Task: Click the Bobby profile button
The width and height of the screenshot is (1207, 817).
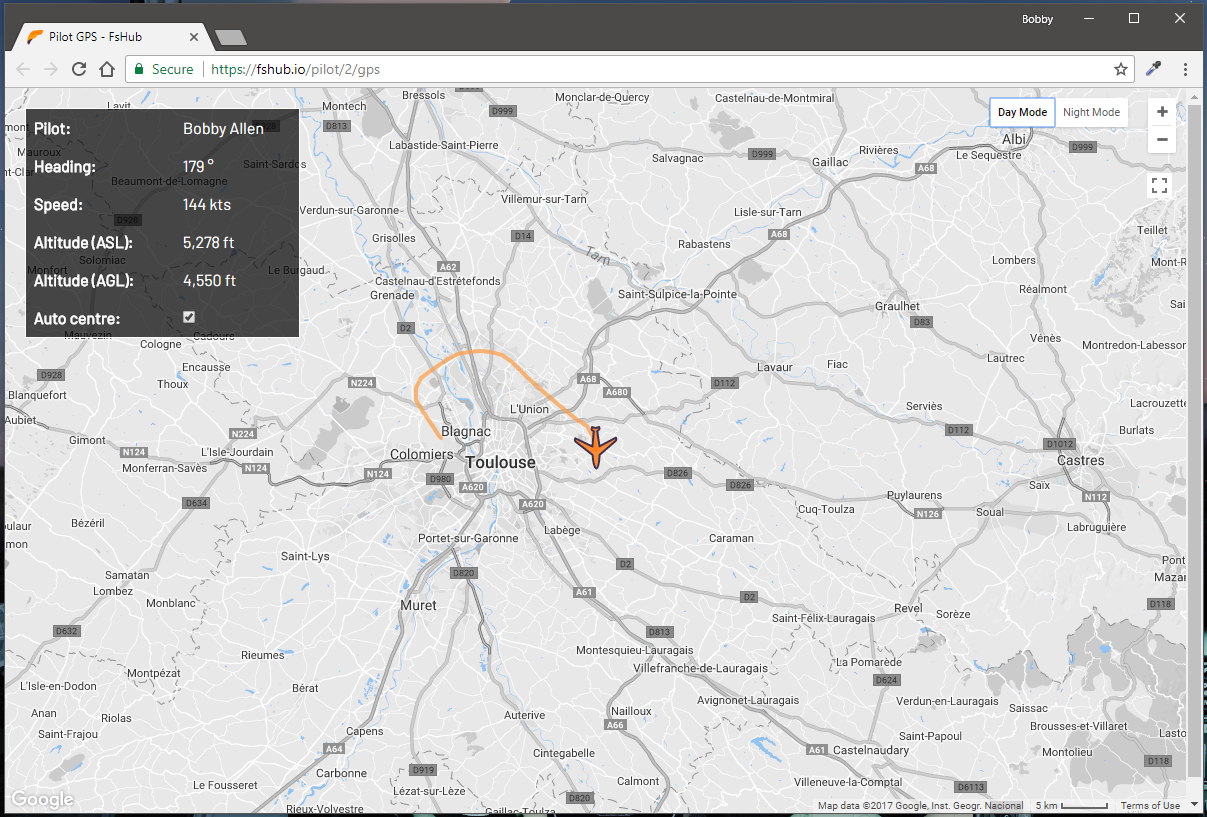Action: pos(1037,19)
